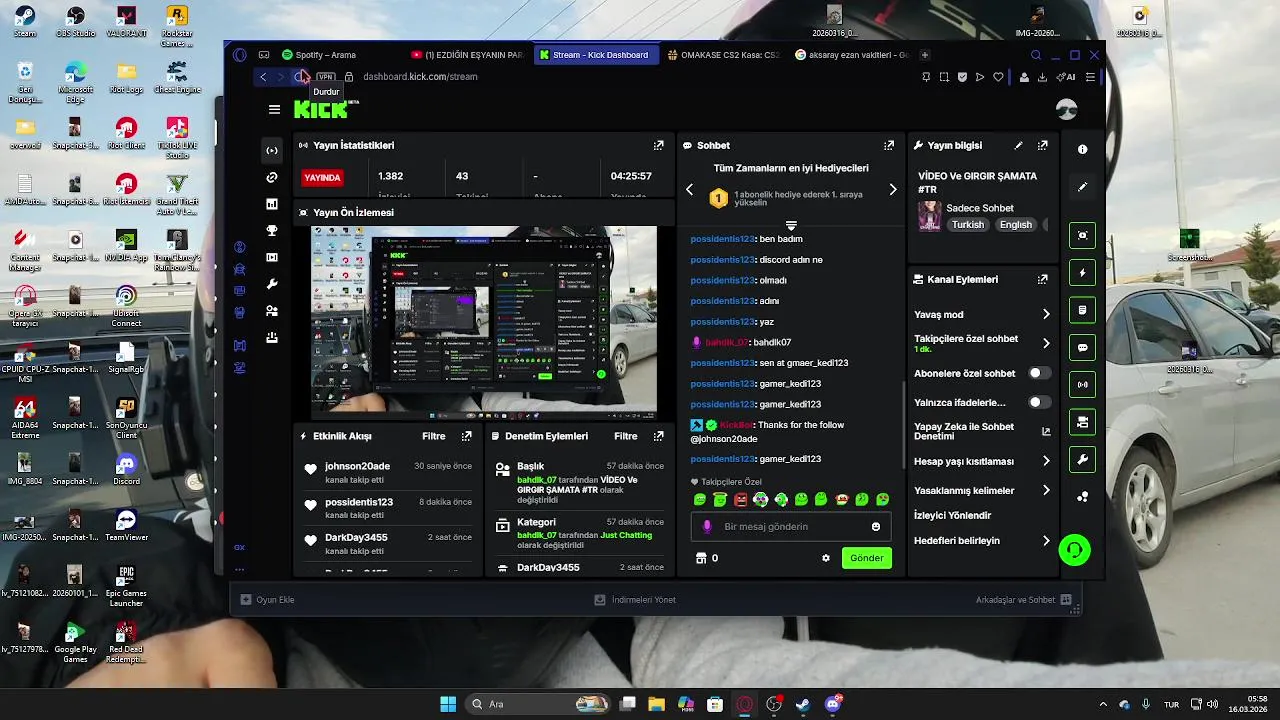Pop out the Yayın İstatistikleri panel

click(658, 145)
